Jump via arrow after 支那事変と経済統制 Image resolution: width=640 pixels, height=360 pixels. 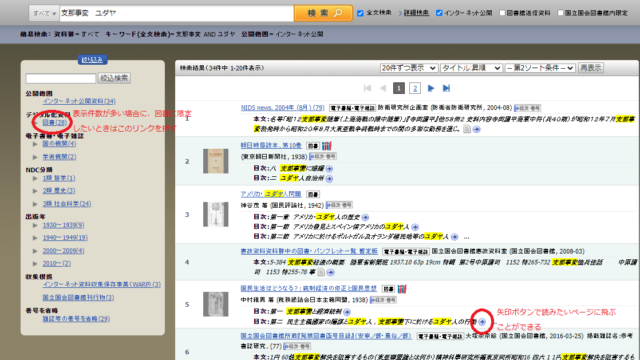click(347, 312)
